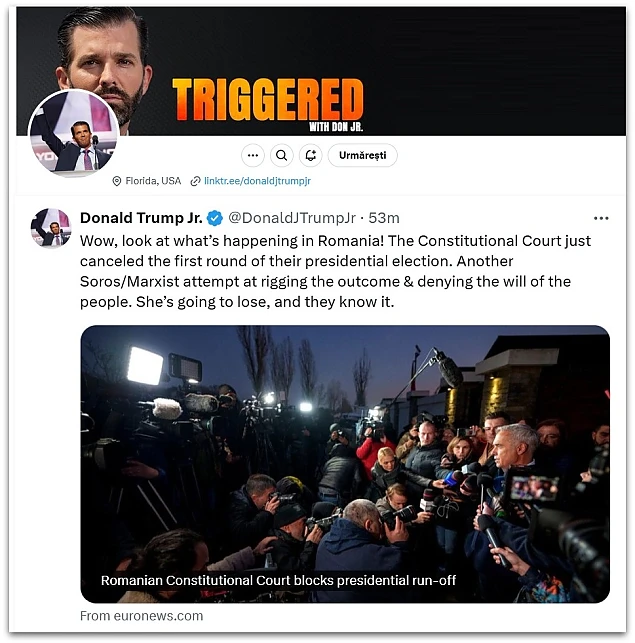
Task: Open the tweet via the 53m timestamp
Action: 384,218
